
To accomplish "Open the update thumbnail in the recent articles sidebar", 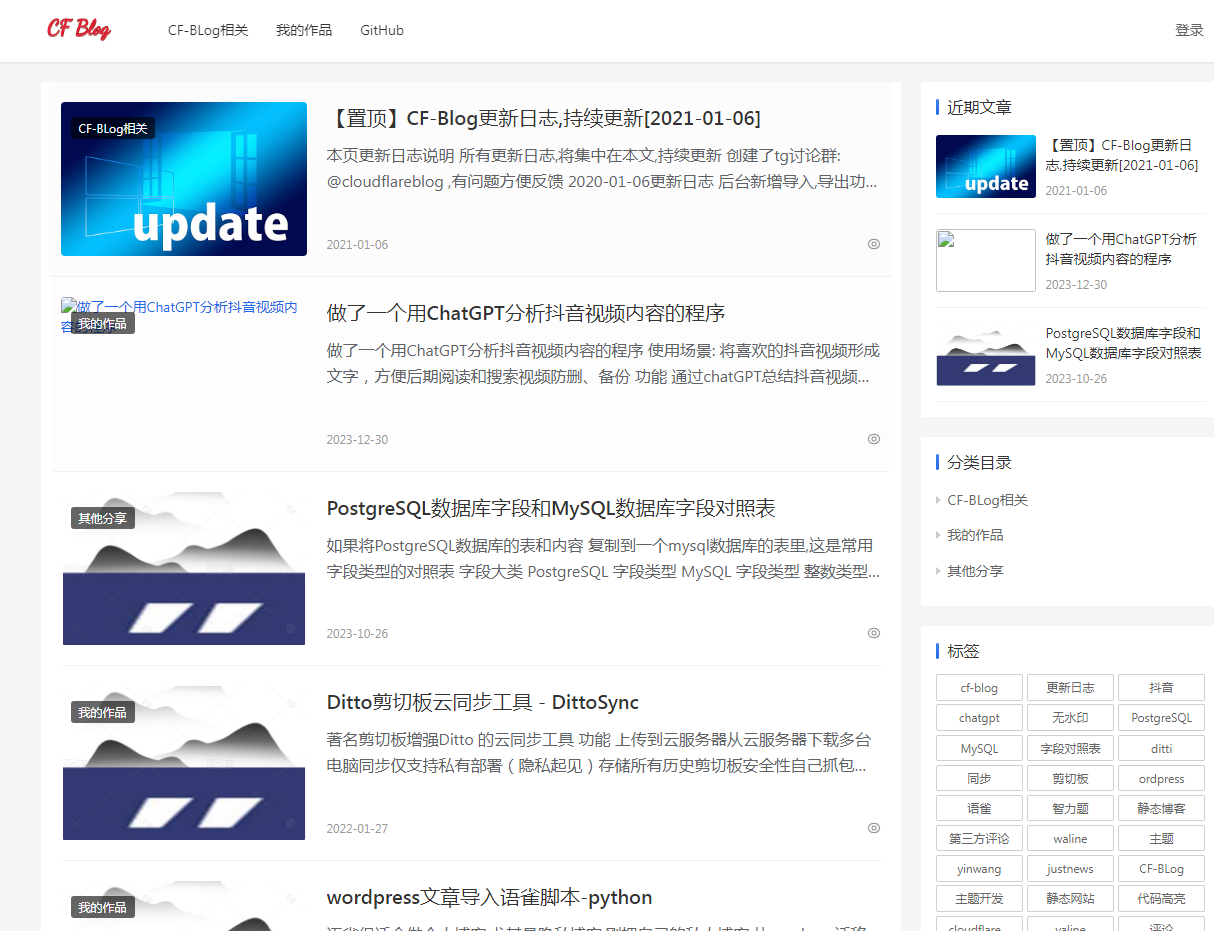I will (x=985, y=166).
